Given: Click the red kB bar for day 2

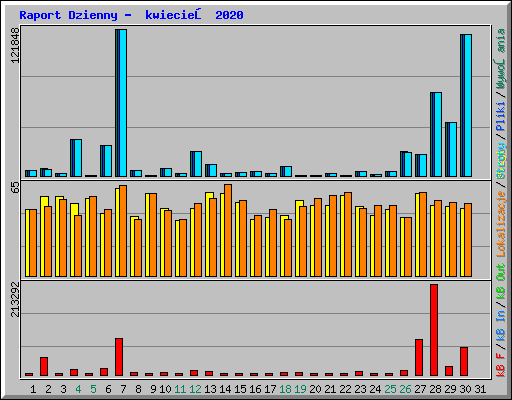Looking at the screenshot, I should pos(44,367).
